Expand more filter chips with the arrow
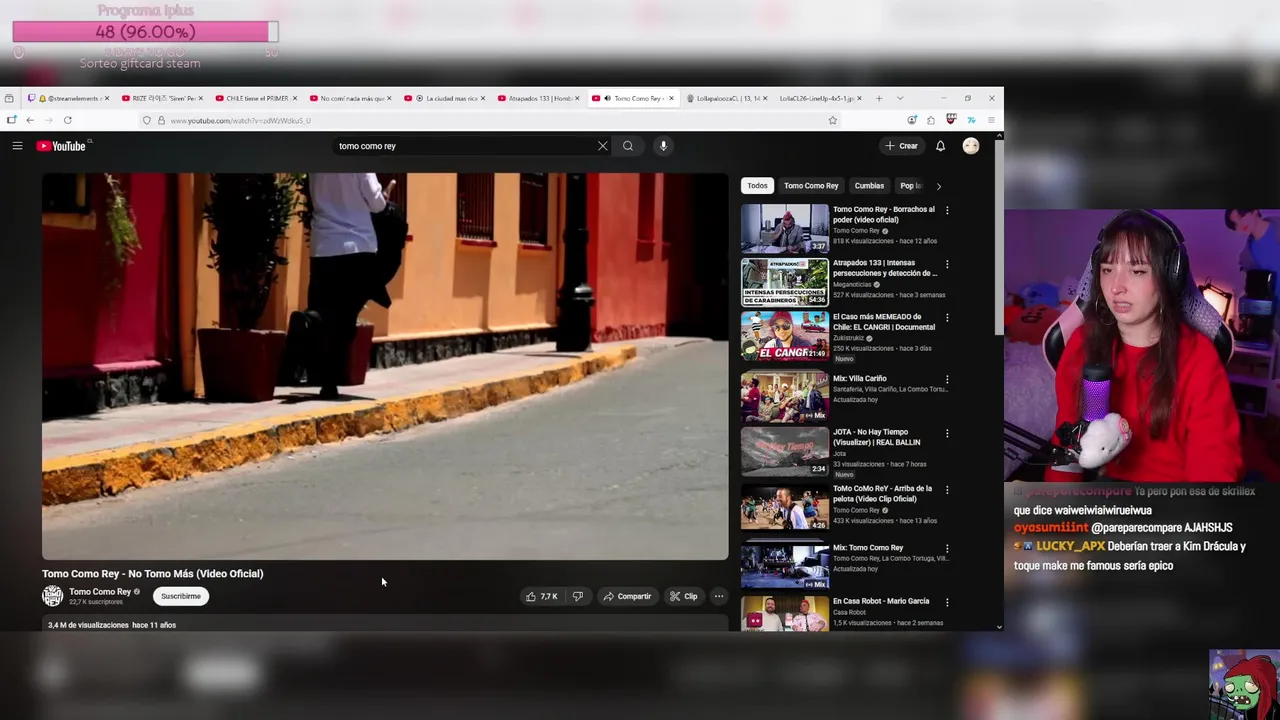The width and height of the screenshot is (1280, 720). tap(938, 186)
